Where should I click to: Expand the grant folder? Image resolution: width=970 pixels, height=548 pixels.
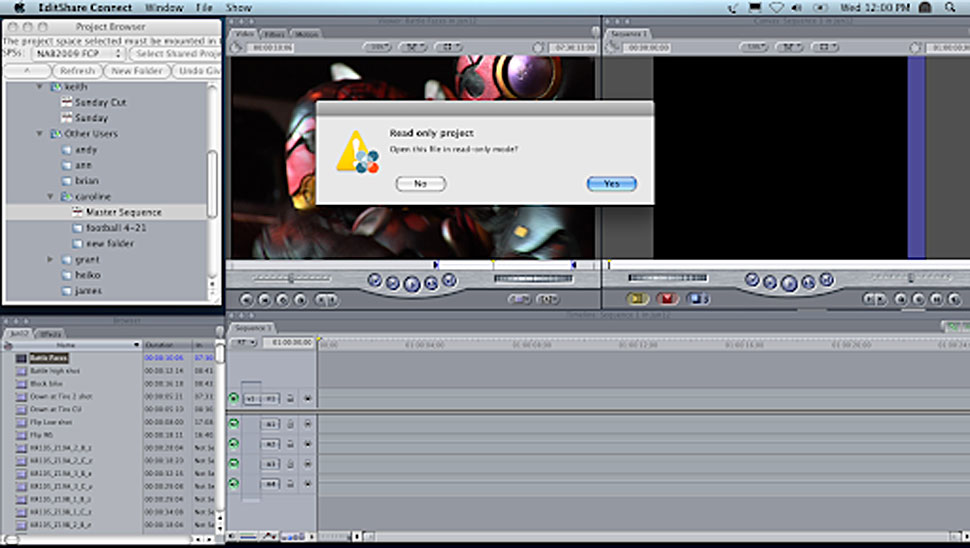pos(51,260)
